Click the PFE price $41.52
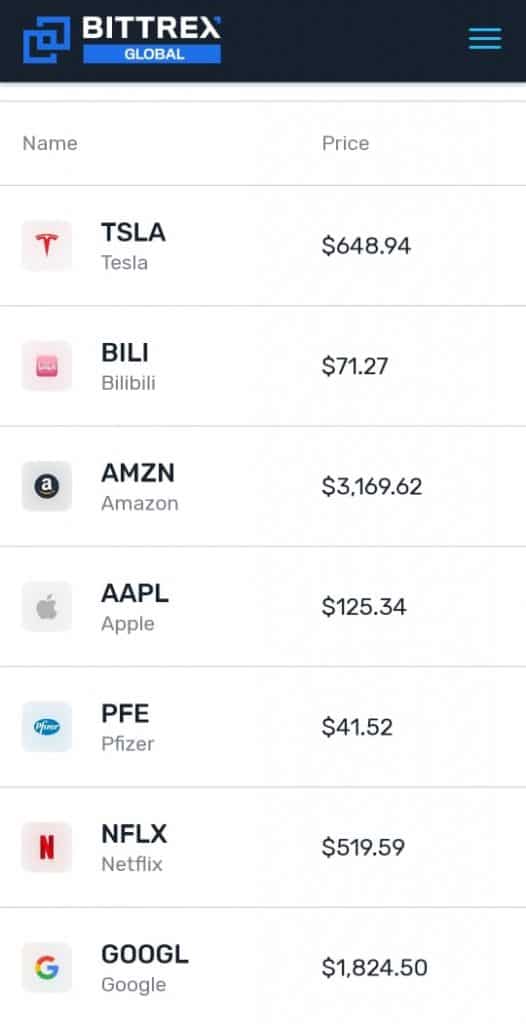This screenshot has height=1024, width=526. [357, 727]
